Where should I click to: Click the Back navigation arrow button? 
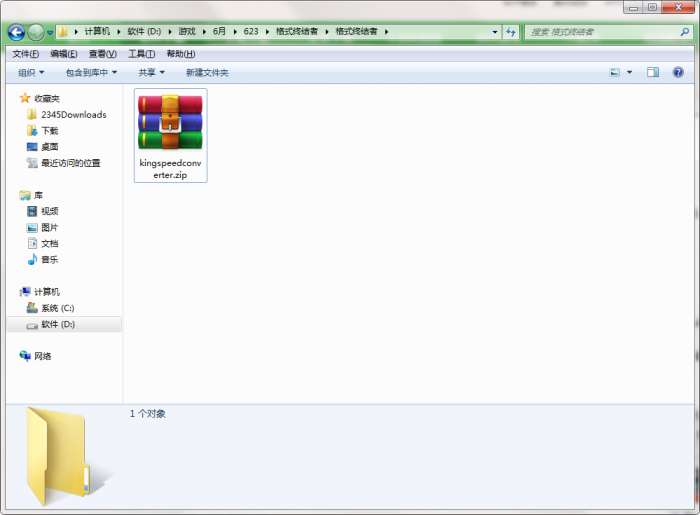[x=17, y=32]
